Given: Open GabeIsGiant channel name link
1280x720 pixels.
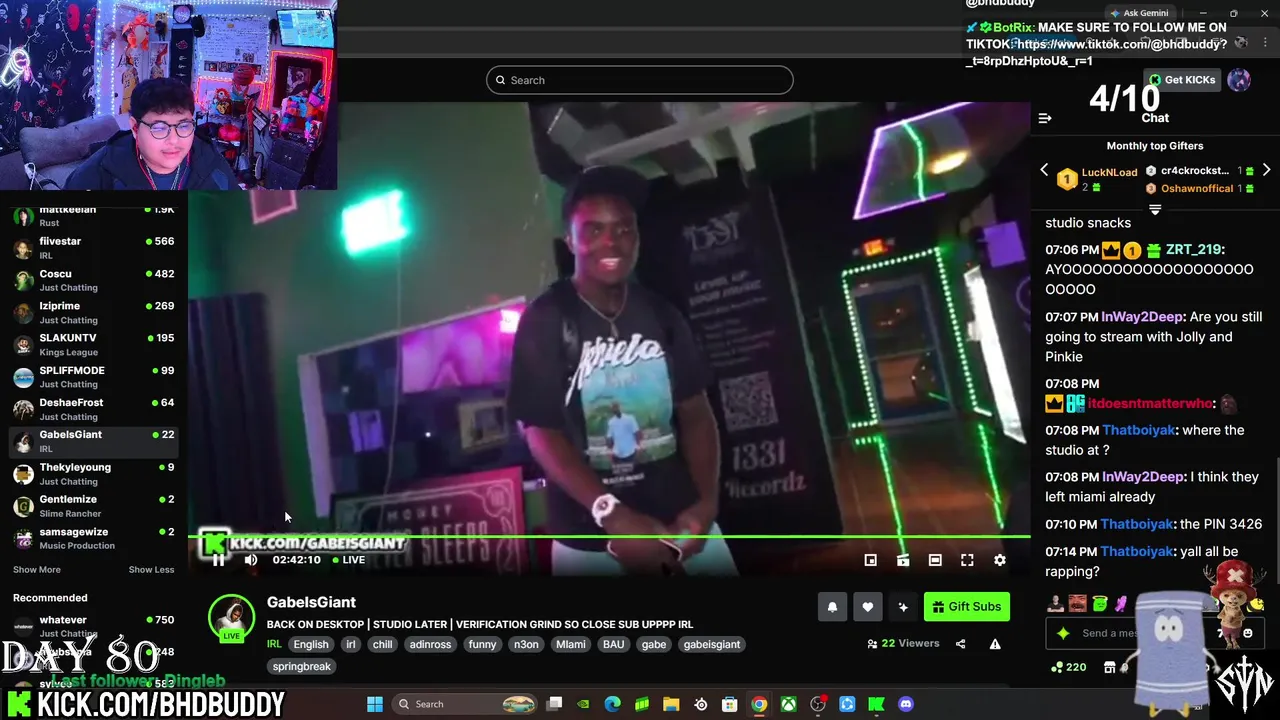Looking at the screenshot, I should click(x=311, y=602).
